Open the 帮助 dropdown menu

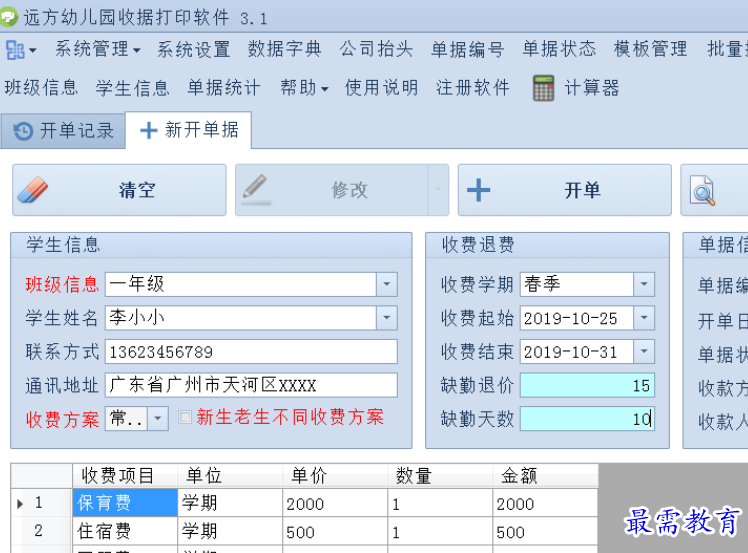click(304, 88)
